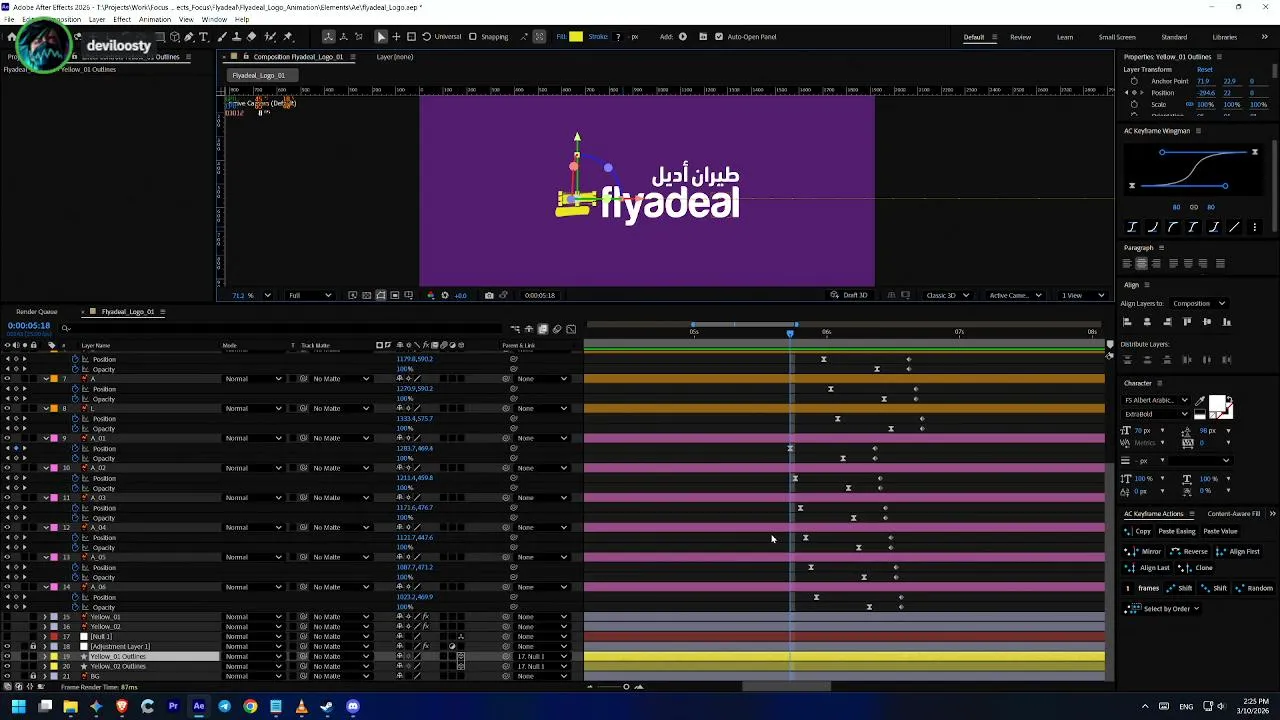Open the FS Albert Arabic font dropdown

(x=1155, y=400)
